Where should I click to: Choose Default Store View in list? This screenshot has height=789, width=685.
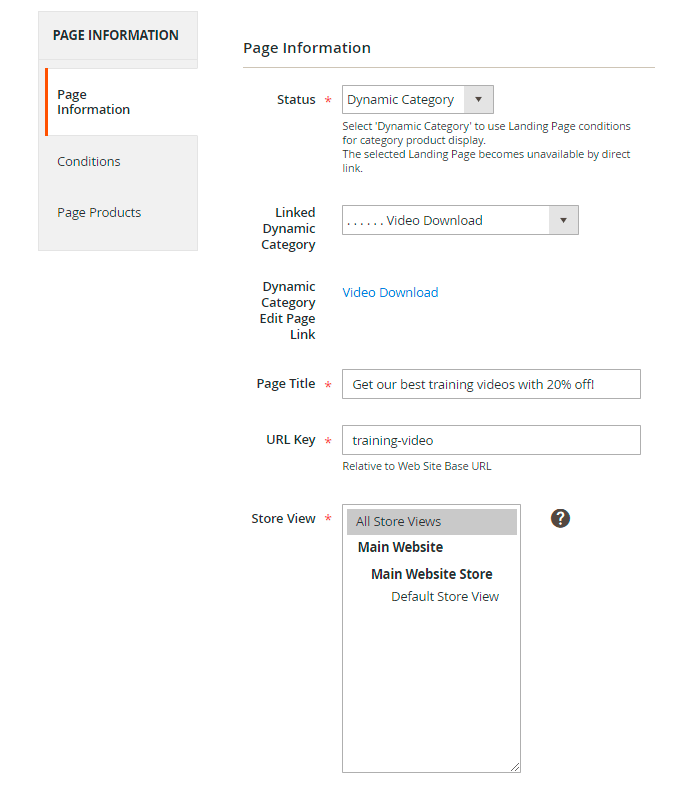pos(444,597)
